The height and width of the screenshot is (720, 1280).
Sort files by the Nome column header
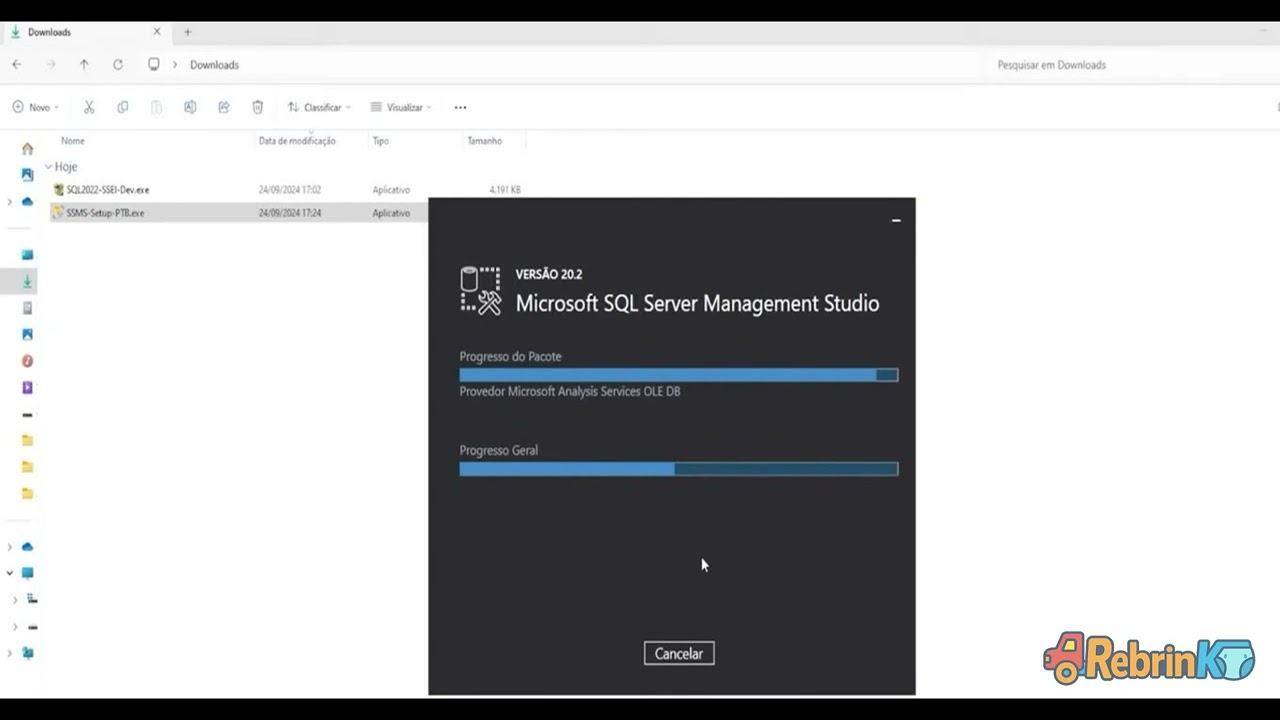click(73, 141)
